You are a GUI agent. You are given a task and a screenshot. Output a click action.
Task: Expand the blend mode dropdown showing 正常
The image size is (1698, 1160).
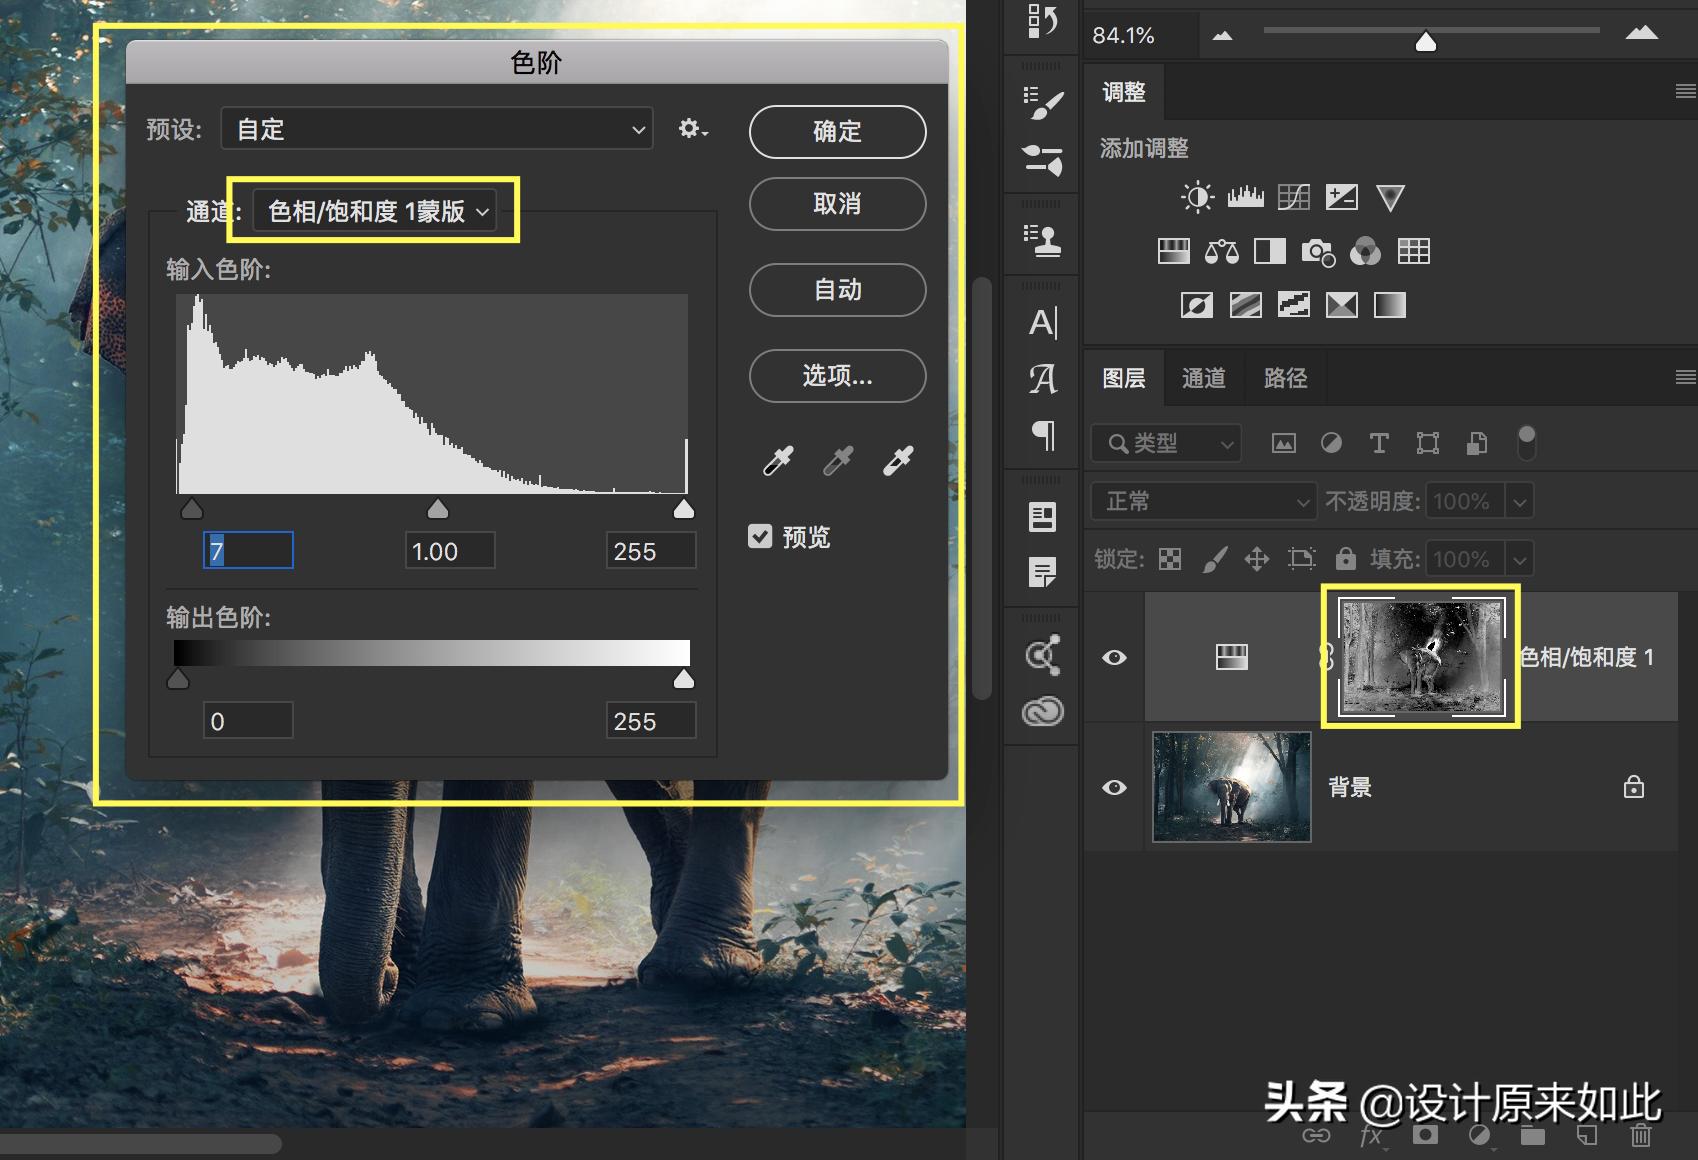[1203, 501]
